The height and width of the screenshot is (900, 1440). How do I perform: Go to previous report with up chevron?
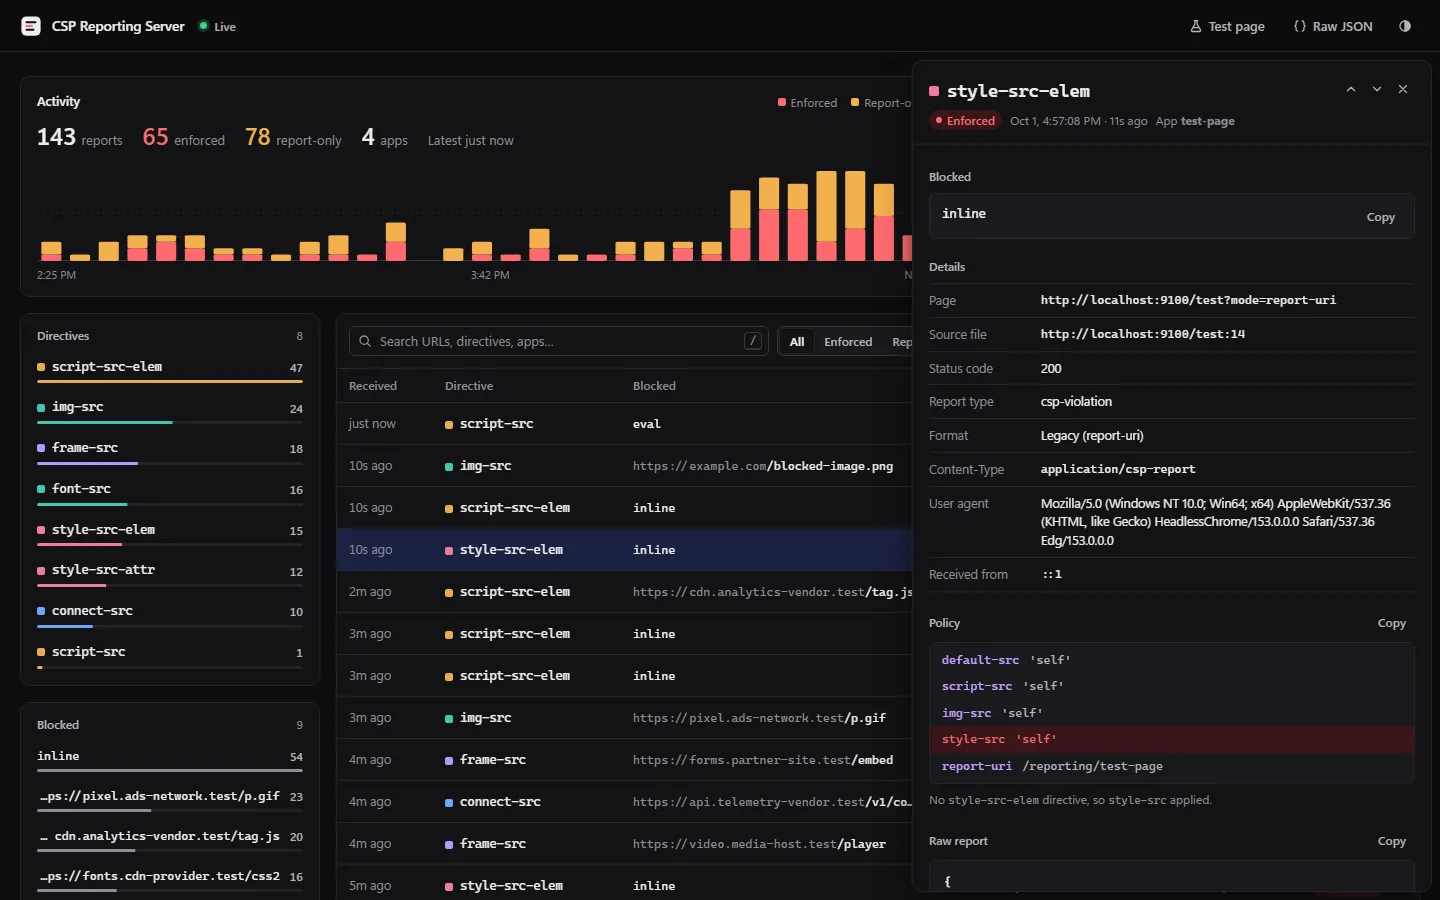[x=1351, y=89]
